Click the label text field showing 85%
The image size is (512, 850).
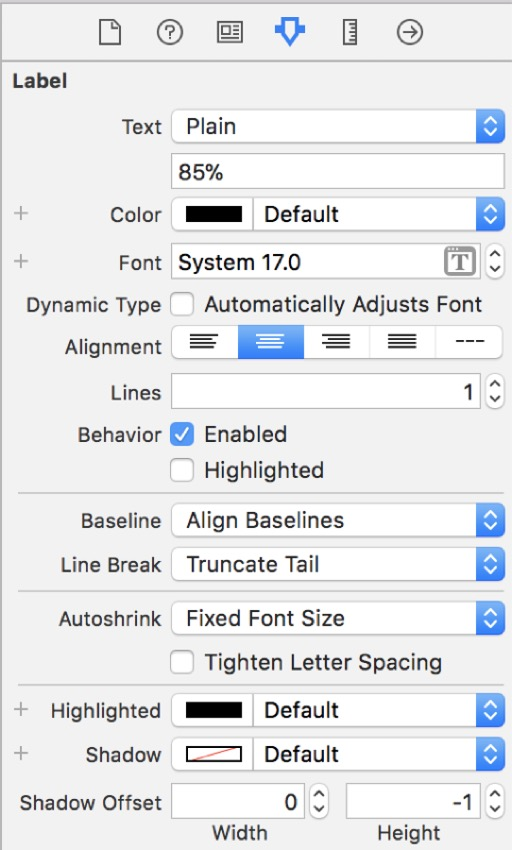[x=338, y=171]
